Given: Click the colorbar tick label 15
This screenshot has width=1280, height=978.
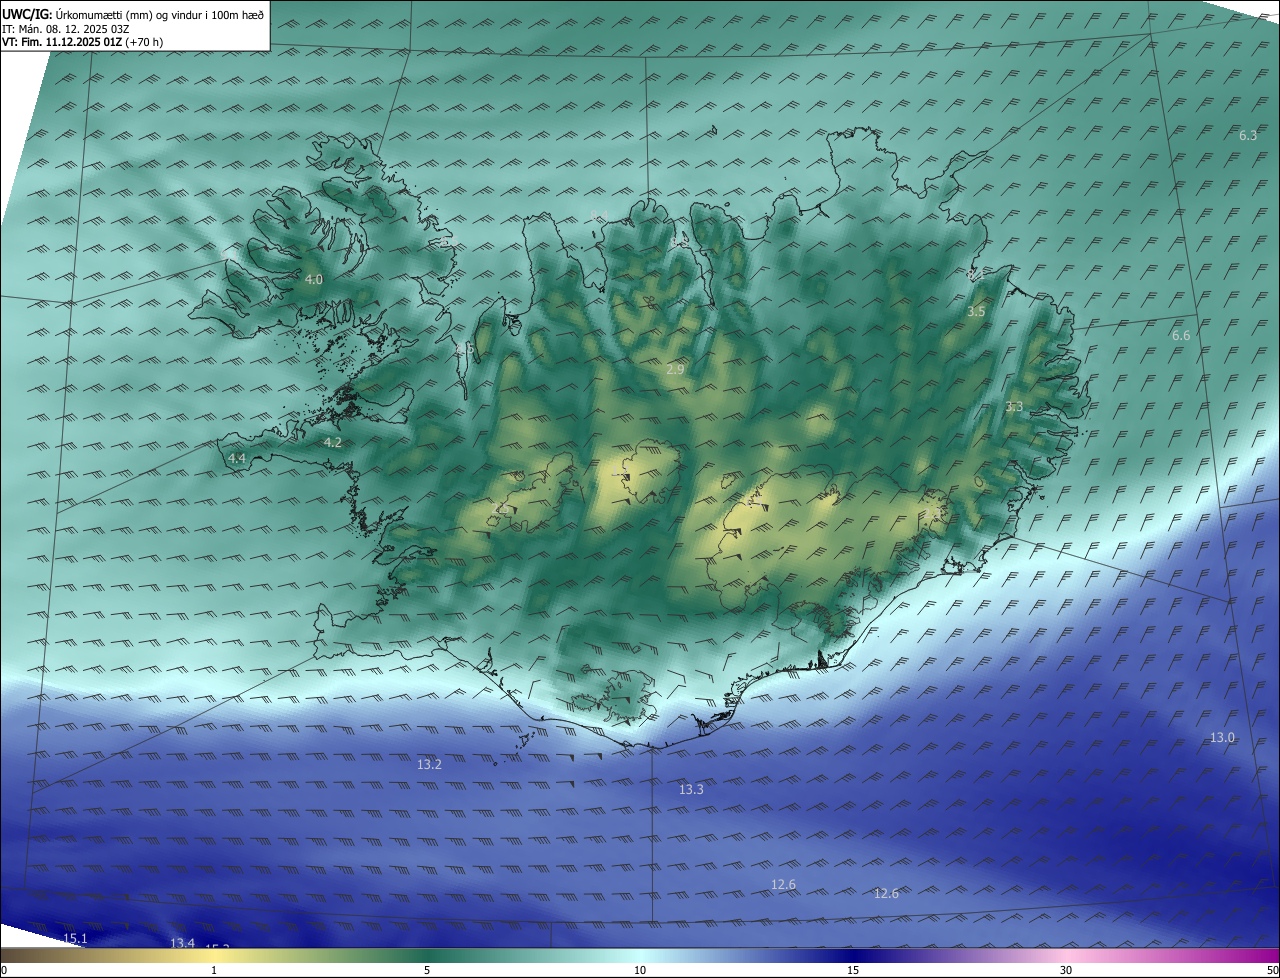Looking at the screenshot, I should (x=853, y=970).
